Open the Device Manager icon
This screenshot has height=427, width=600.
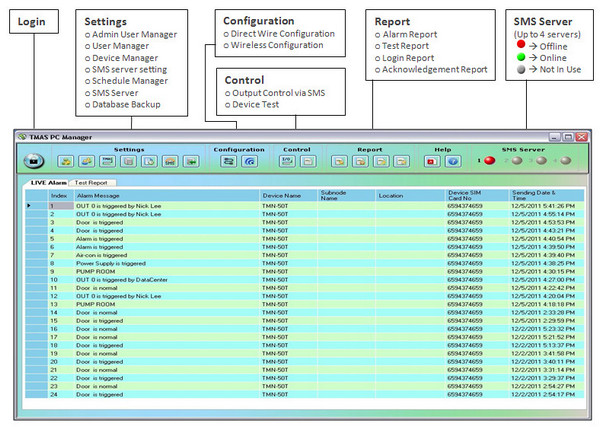[108, 161]
